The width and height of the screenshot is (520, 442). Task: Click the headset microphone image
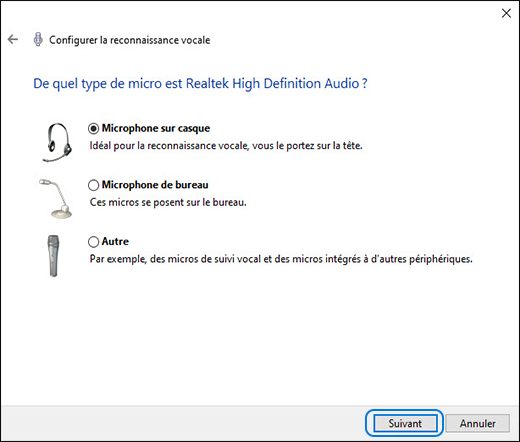(57, 142)
